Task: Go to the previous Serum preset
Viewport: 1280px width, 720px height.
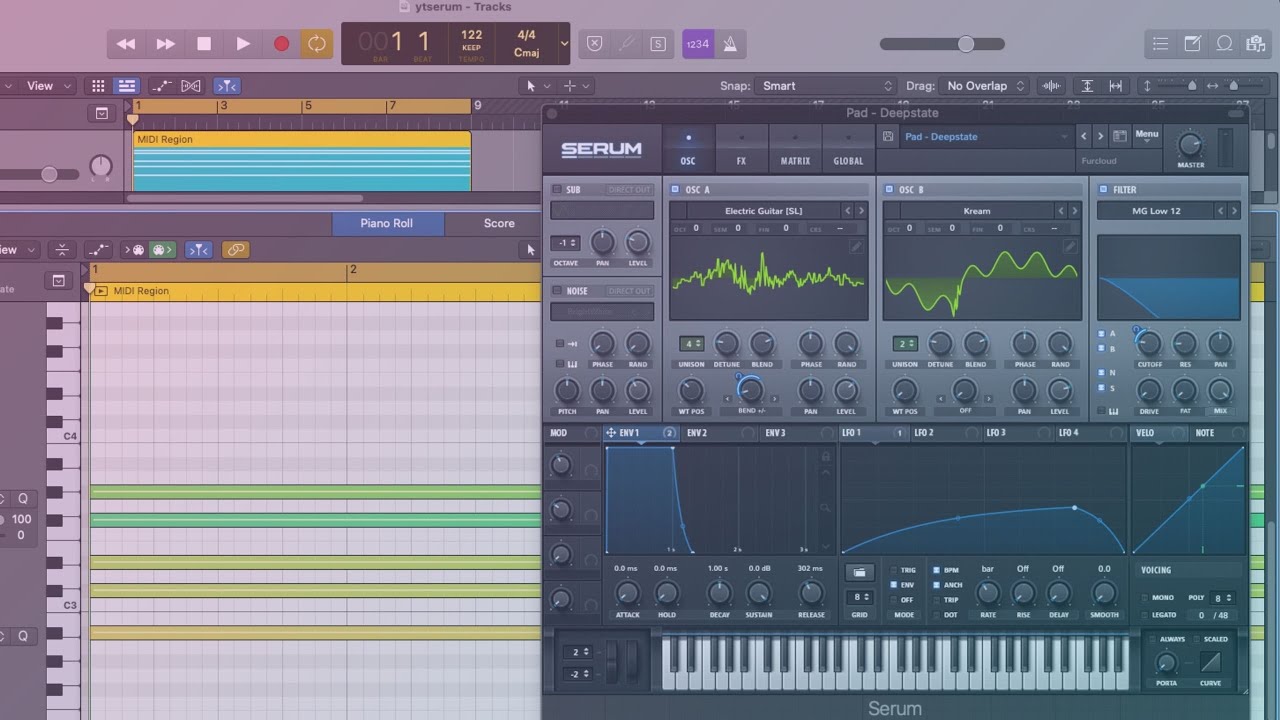Action: [x=1083, y=136]
